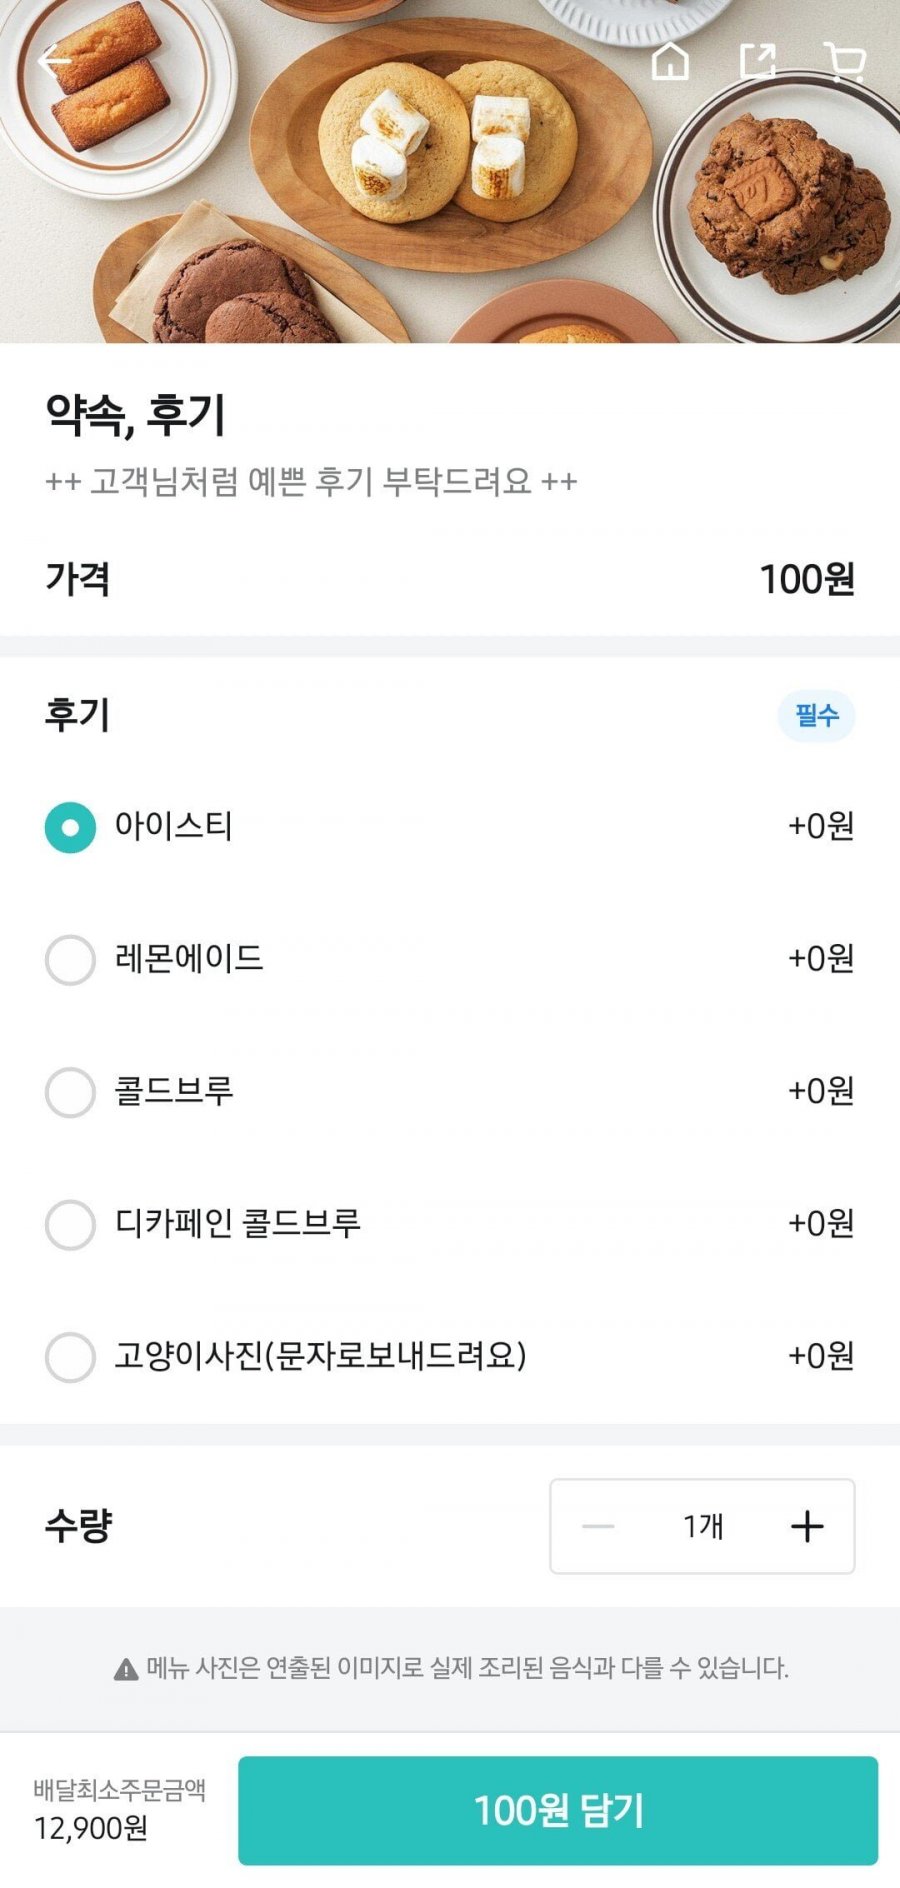Image resolution: width=900 pixels, height=1888 pixels.
Task: Tap the 1개 quantity field
Action: pos(702,1526)
